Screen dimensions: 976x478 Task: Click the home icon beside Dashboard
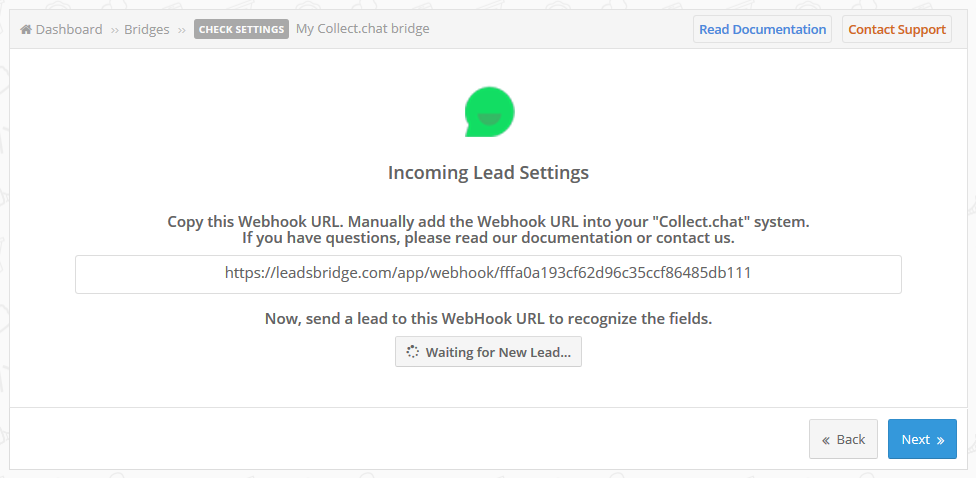pos(26,29)
